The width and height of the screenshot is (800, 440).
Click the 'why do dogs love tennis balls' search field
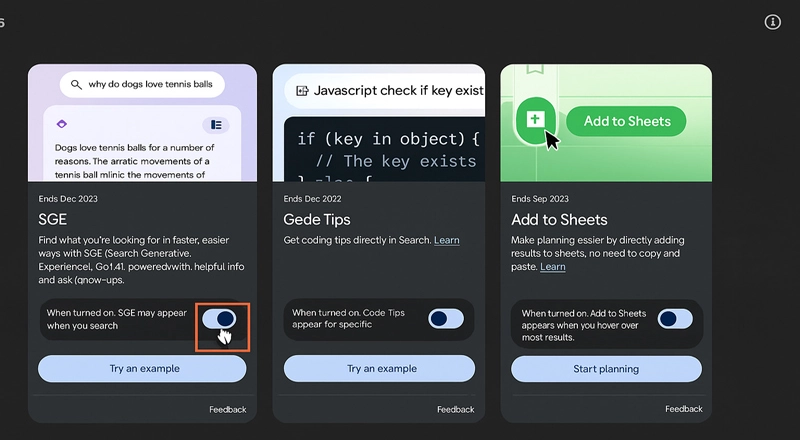click(x=150, y=85)
